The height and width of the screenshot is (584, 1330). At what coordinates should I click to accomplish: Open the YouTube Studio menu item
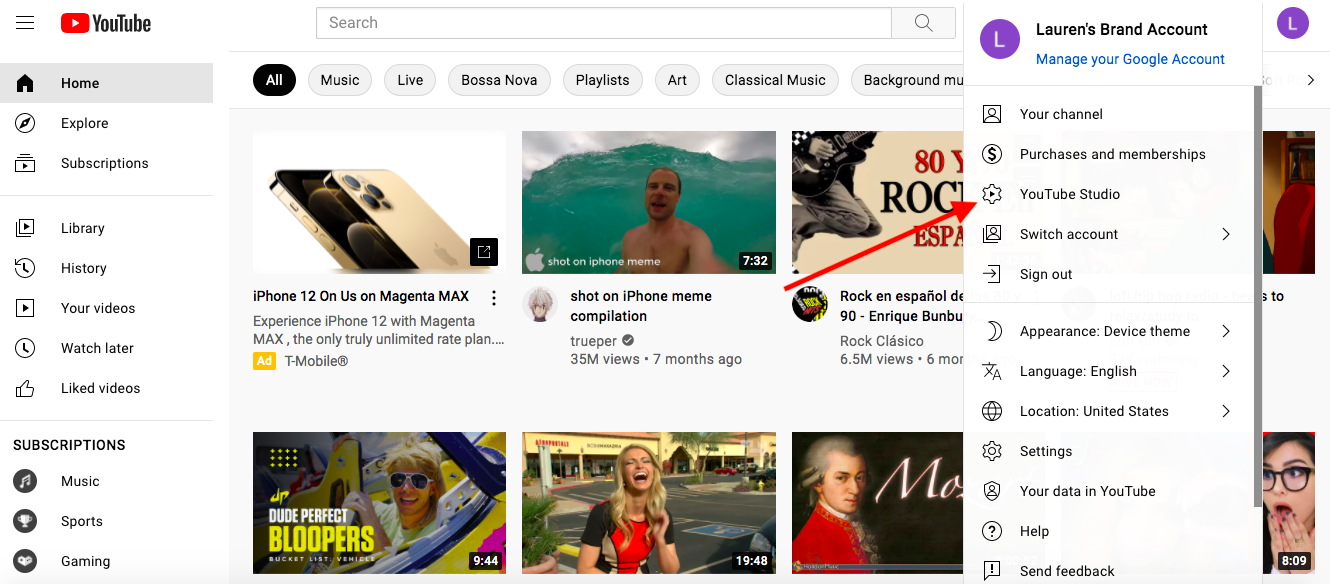1108,194
